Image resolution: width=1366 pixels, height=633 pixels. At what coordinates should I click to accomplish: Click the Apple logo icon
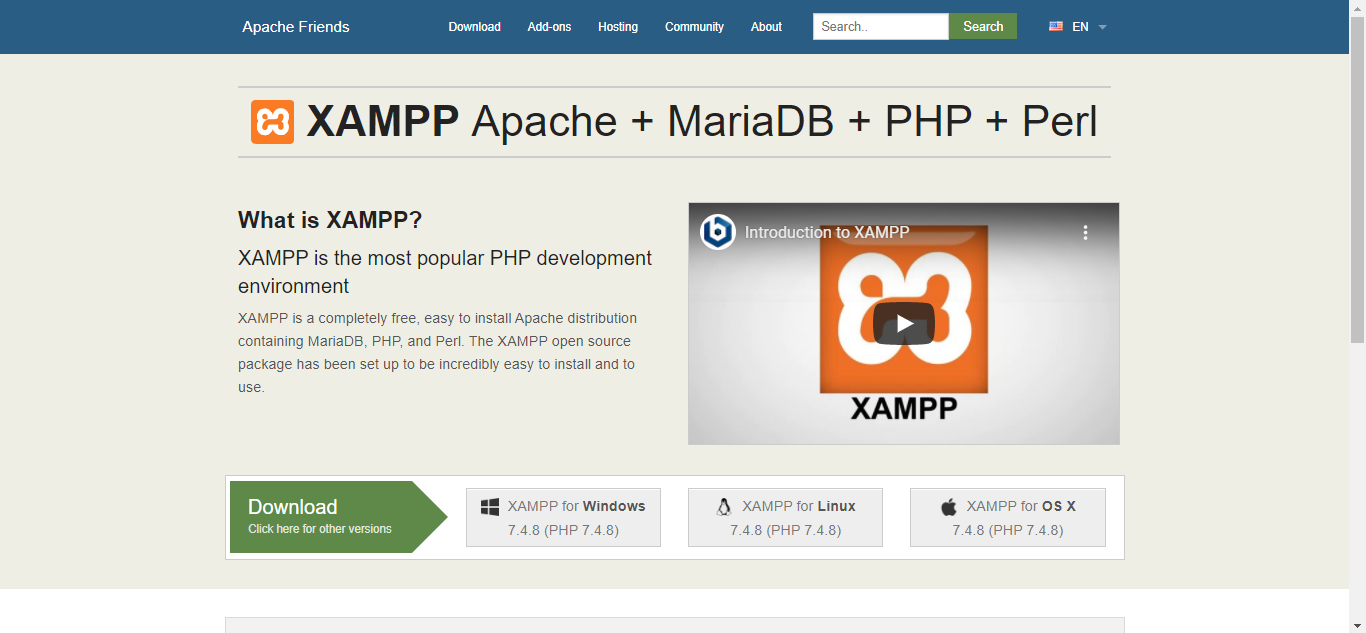coord(949,507)
